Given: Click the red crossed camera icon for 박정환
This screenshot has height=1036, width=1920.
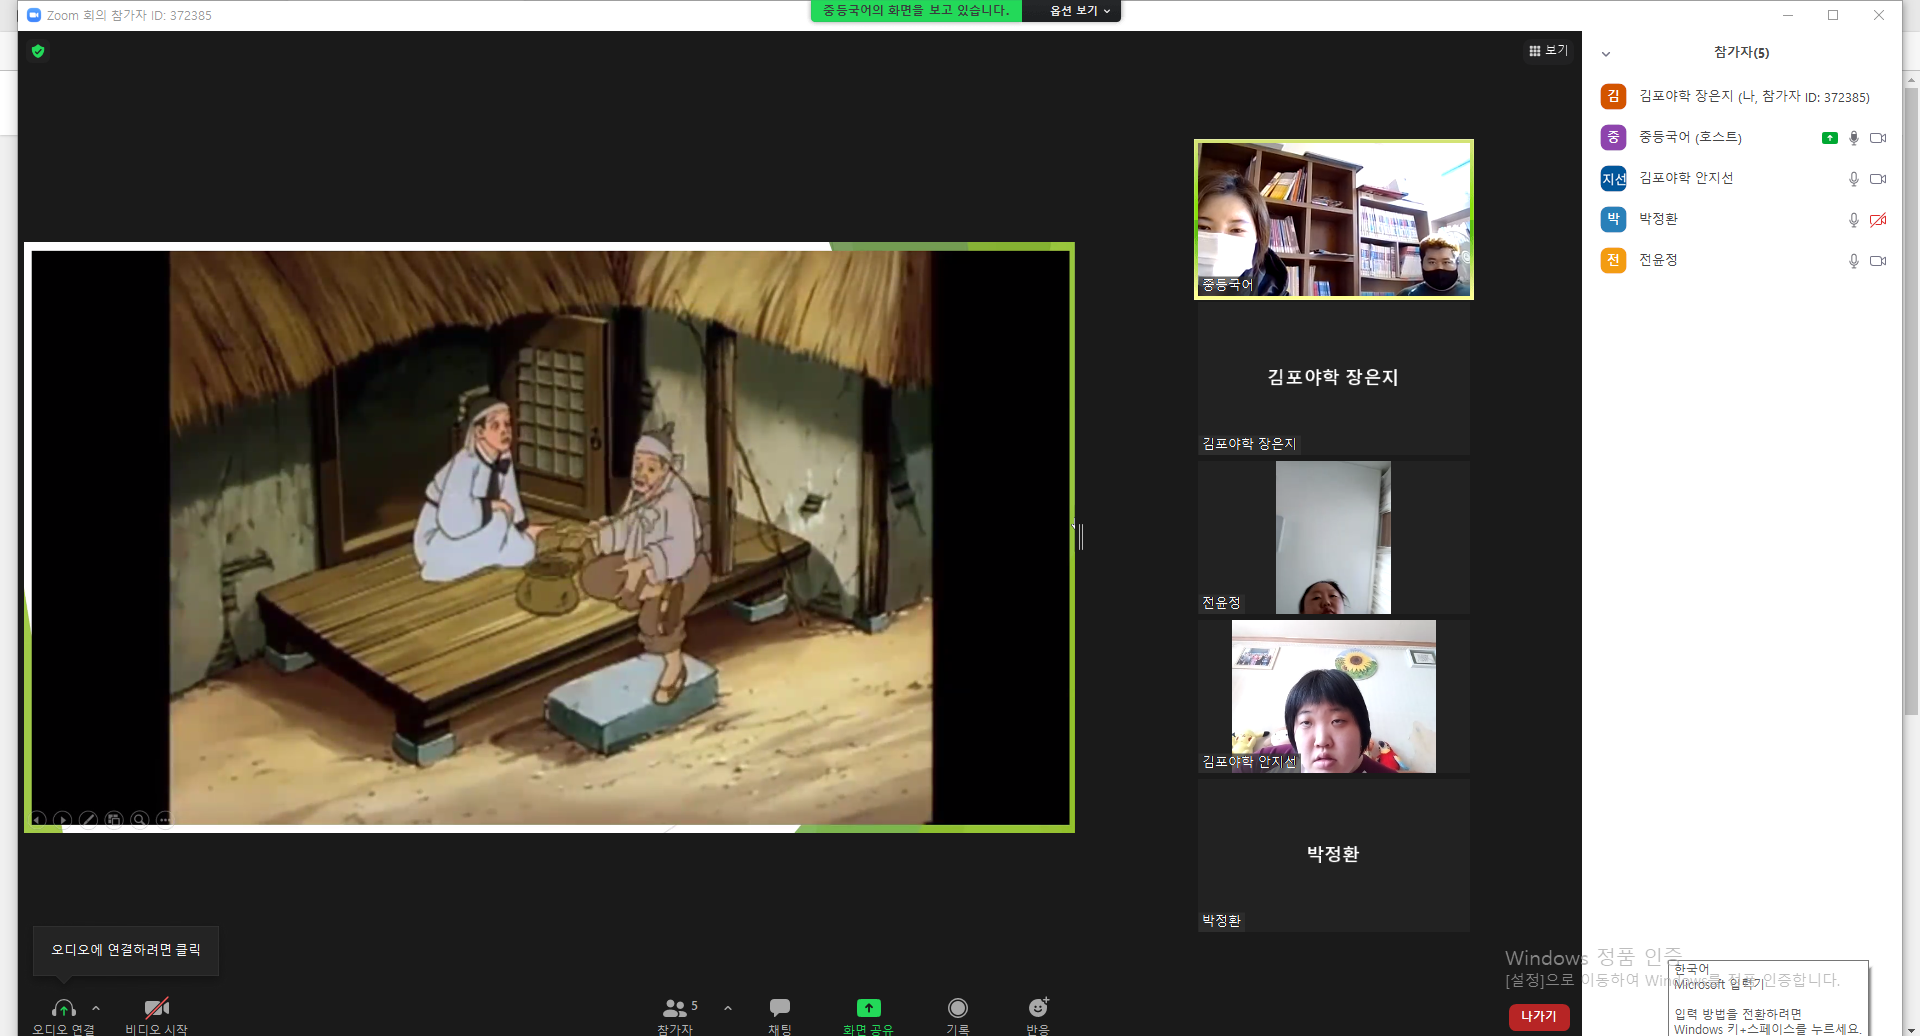Looking at the screenshot, I should [1878, 220].
